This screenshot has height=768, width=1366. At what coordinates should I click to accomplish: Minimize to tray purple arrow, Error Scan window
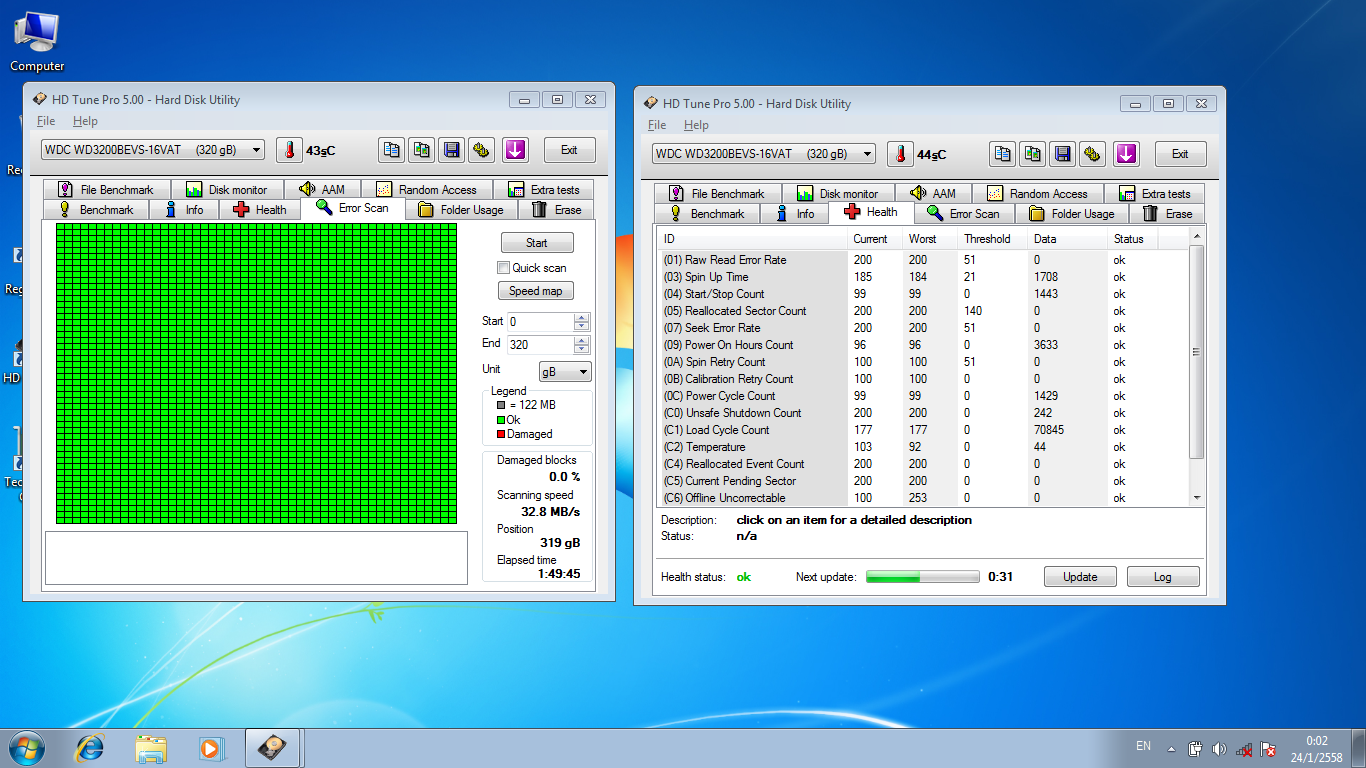pyautogui.click(x=515, y=150)
